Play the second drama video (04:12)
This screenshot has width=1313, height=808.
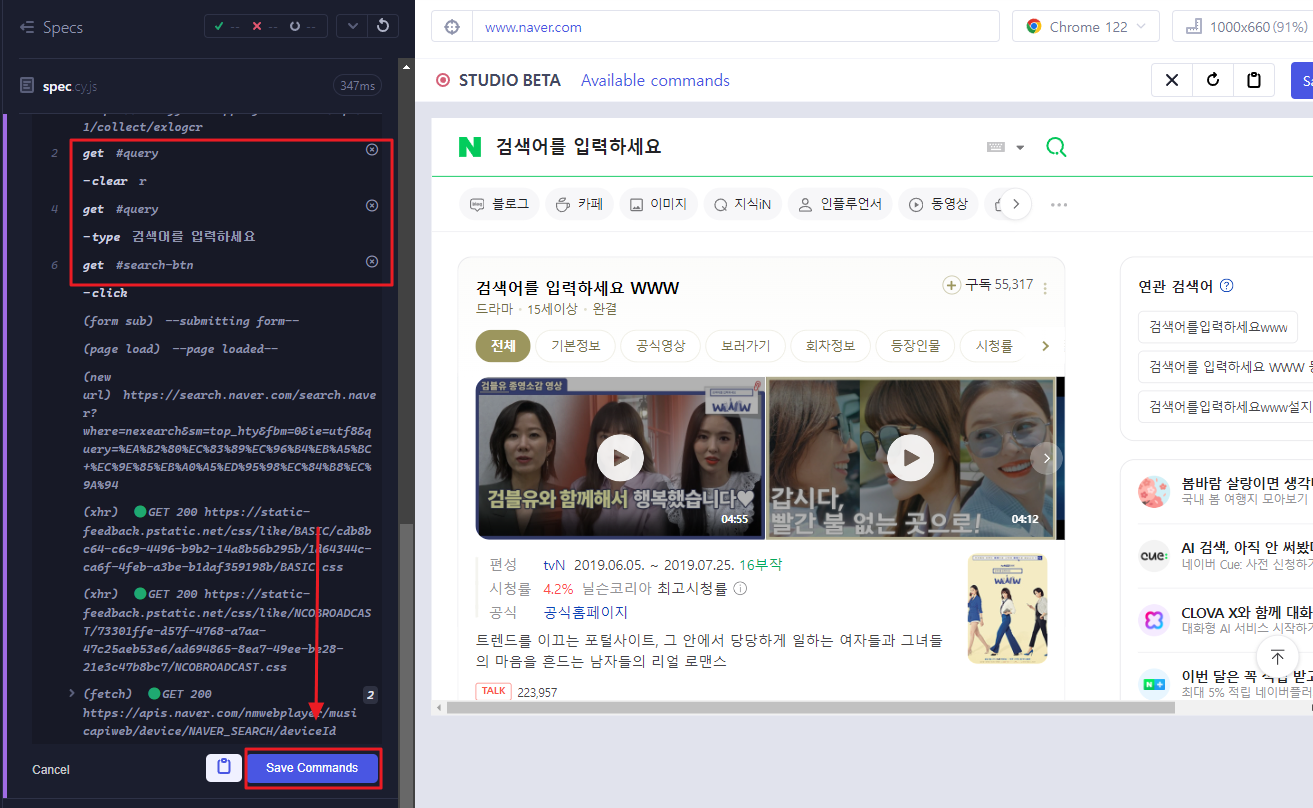[x=910, y=458]
